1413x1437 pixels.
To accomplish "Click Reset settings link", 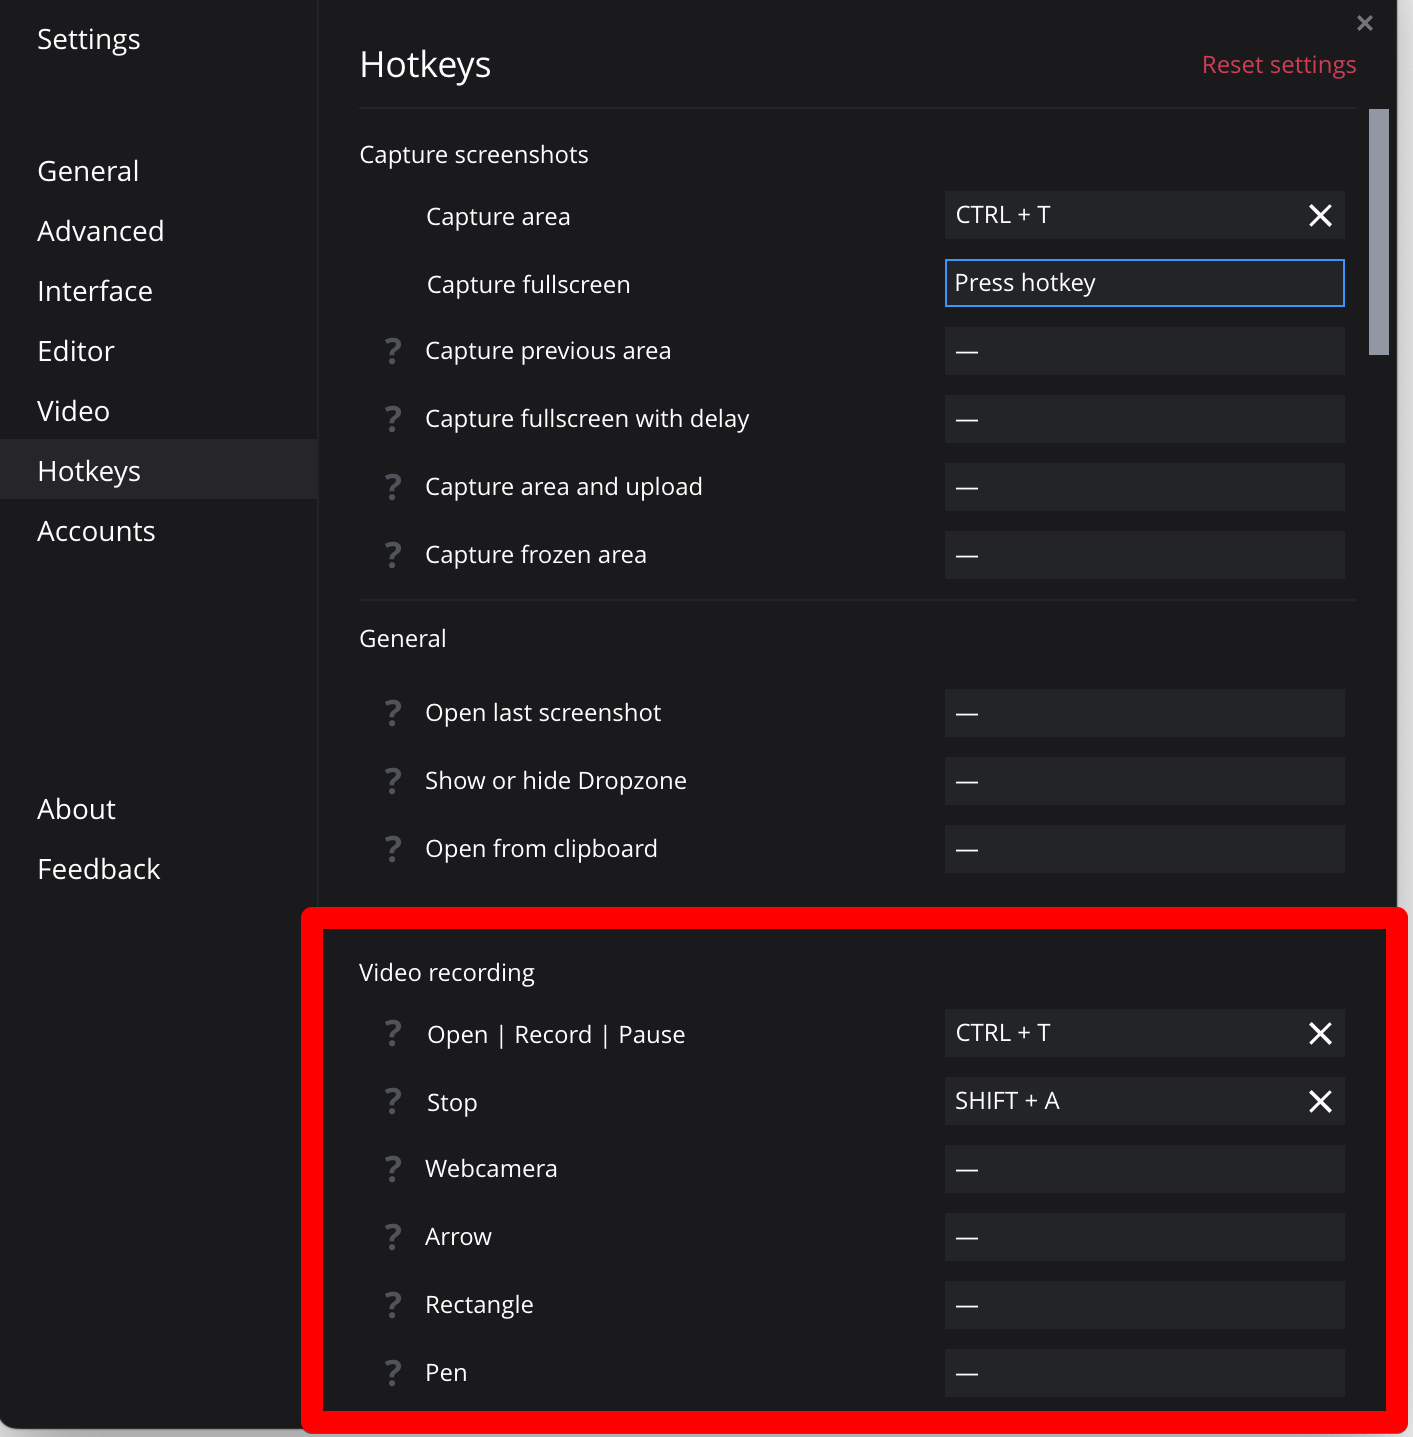I will coord(1278,65).
